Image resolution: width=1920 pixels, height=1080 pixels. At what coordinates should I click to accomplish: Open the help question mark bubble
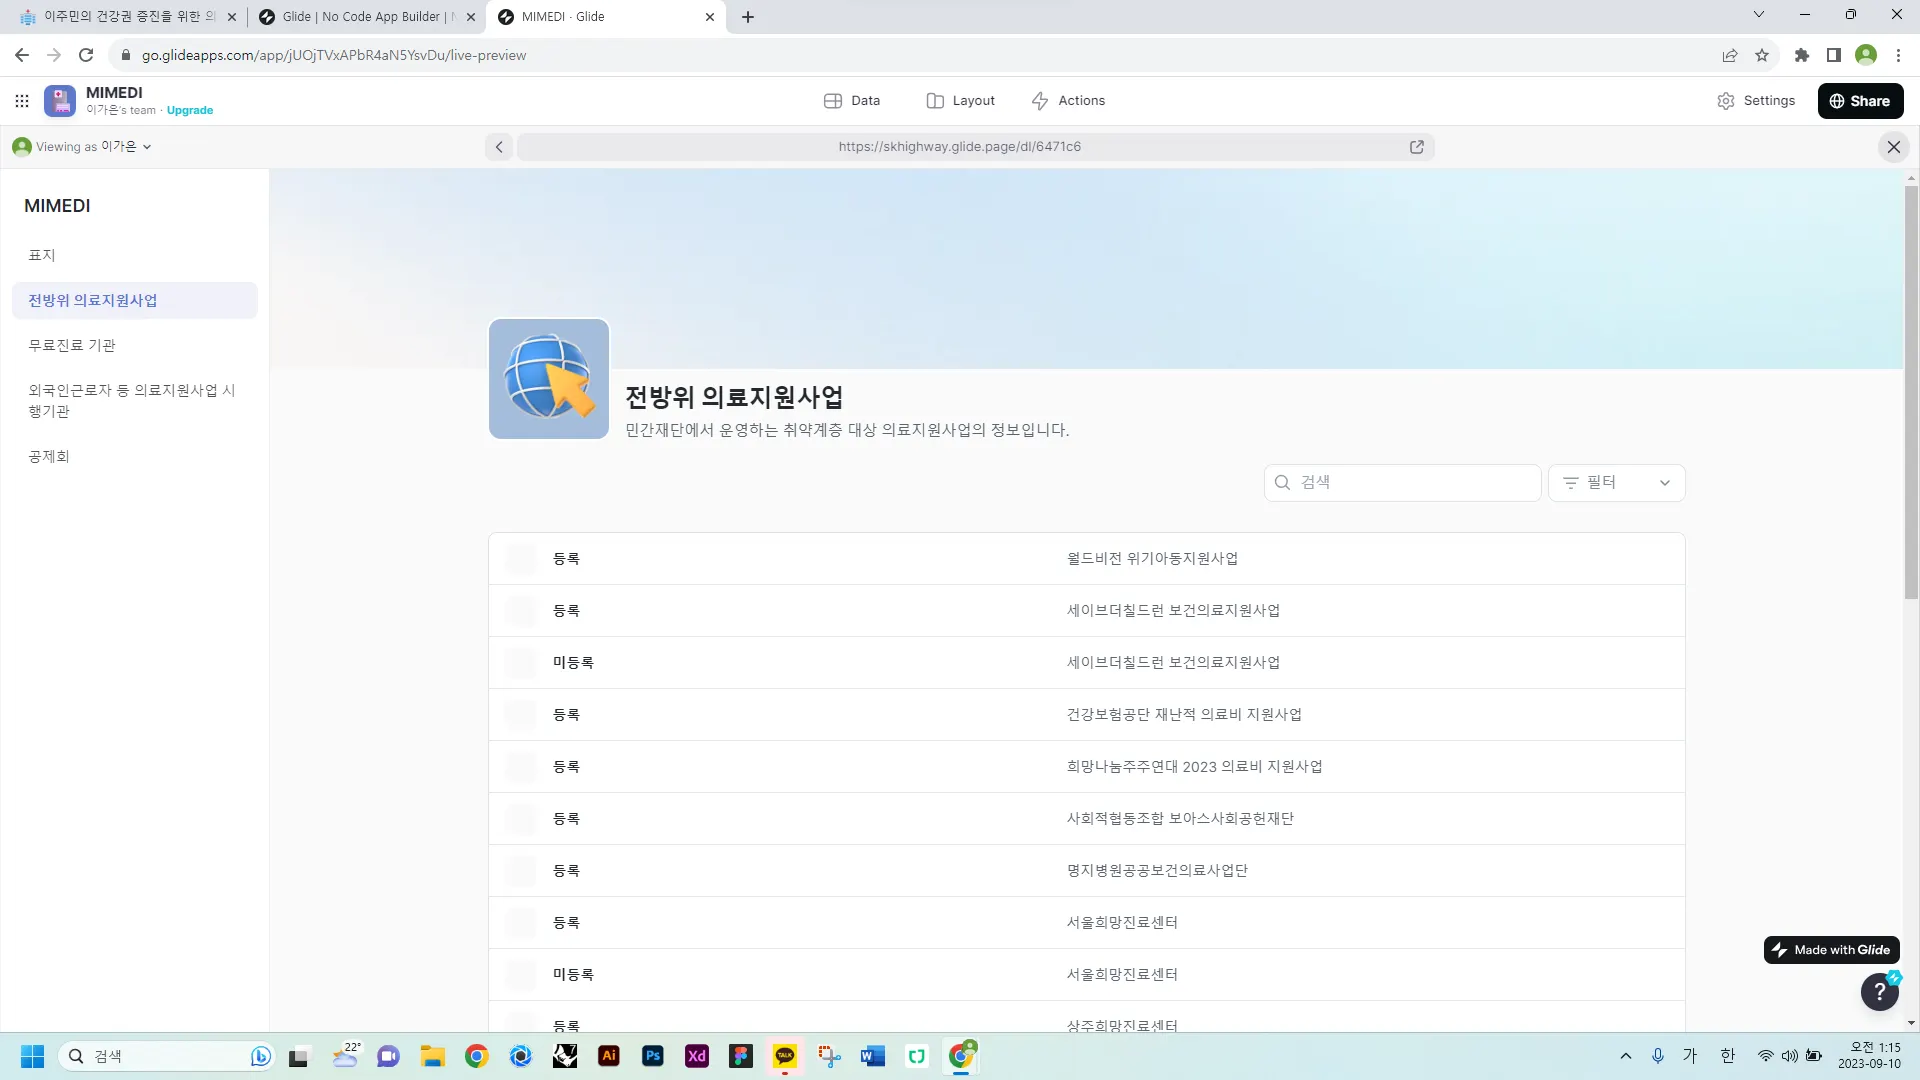1879,992
